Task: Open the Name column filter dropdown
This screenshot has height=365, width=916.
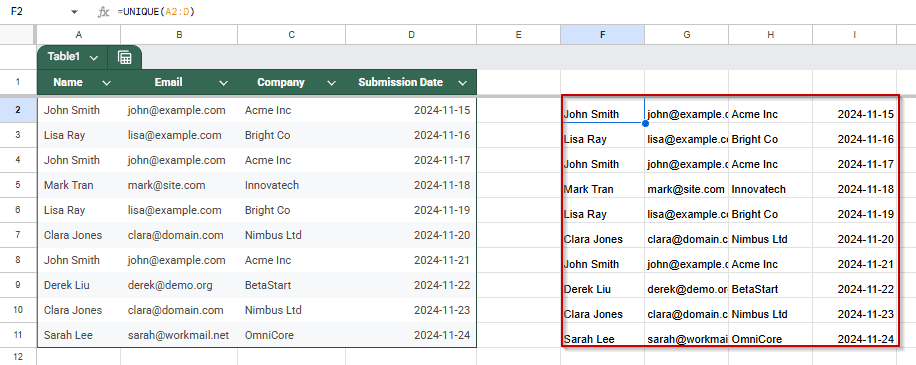Action: point(107,83)
